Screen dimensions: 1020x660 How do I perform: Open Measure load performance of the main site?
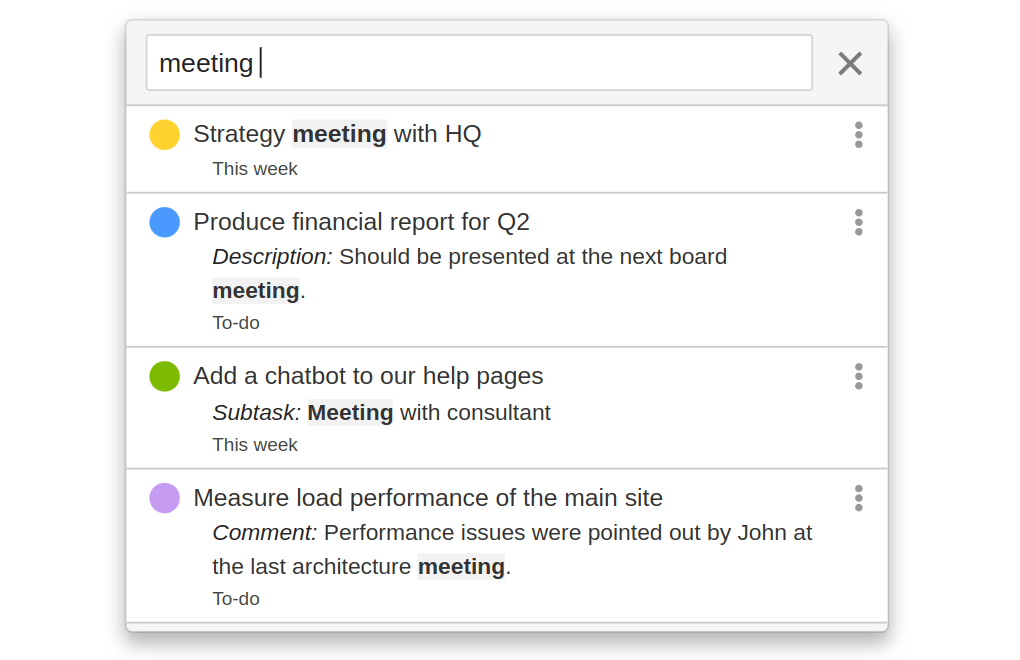[427, 498]
